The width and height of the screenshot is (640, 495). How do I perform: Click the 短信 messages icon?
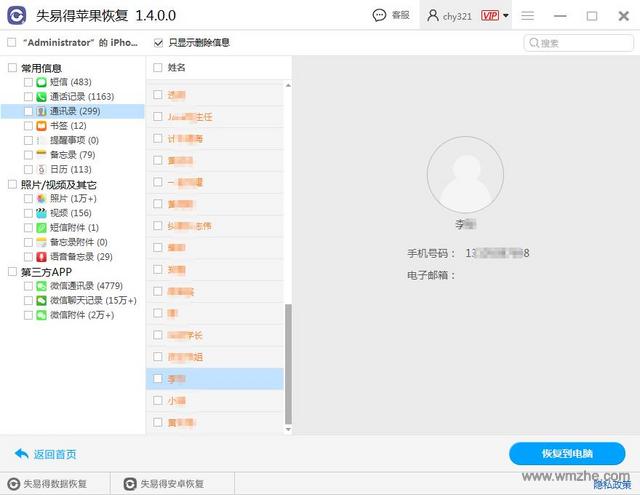click(x=42, y=82)
